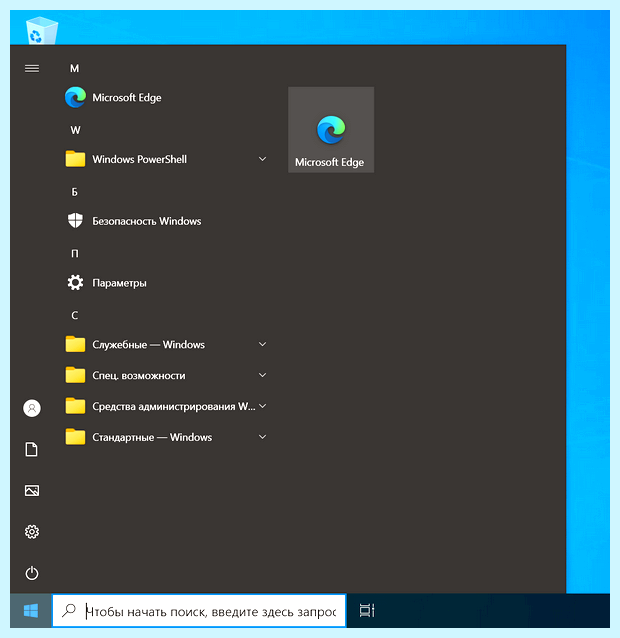Jump via the letter M header
Viewport: 620px width, 638px height.
click(74, 68)
